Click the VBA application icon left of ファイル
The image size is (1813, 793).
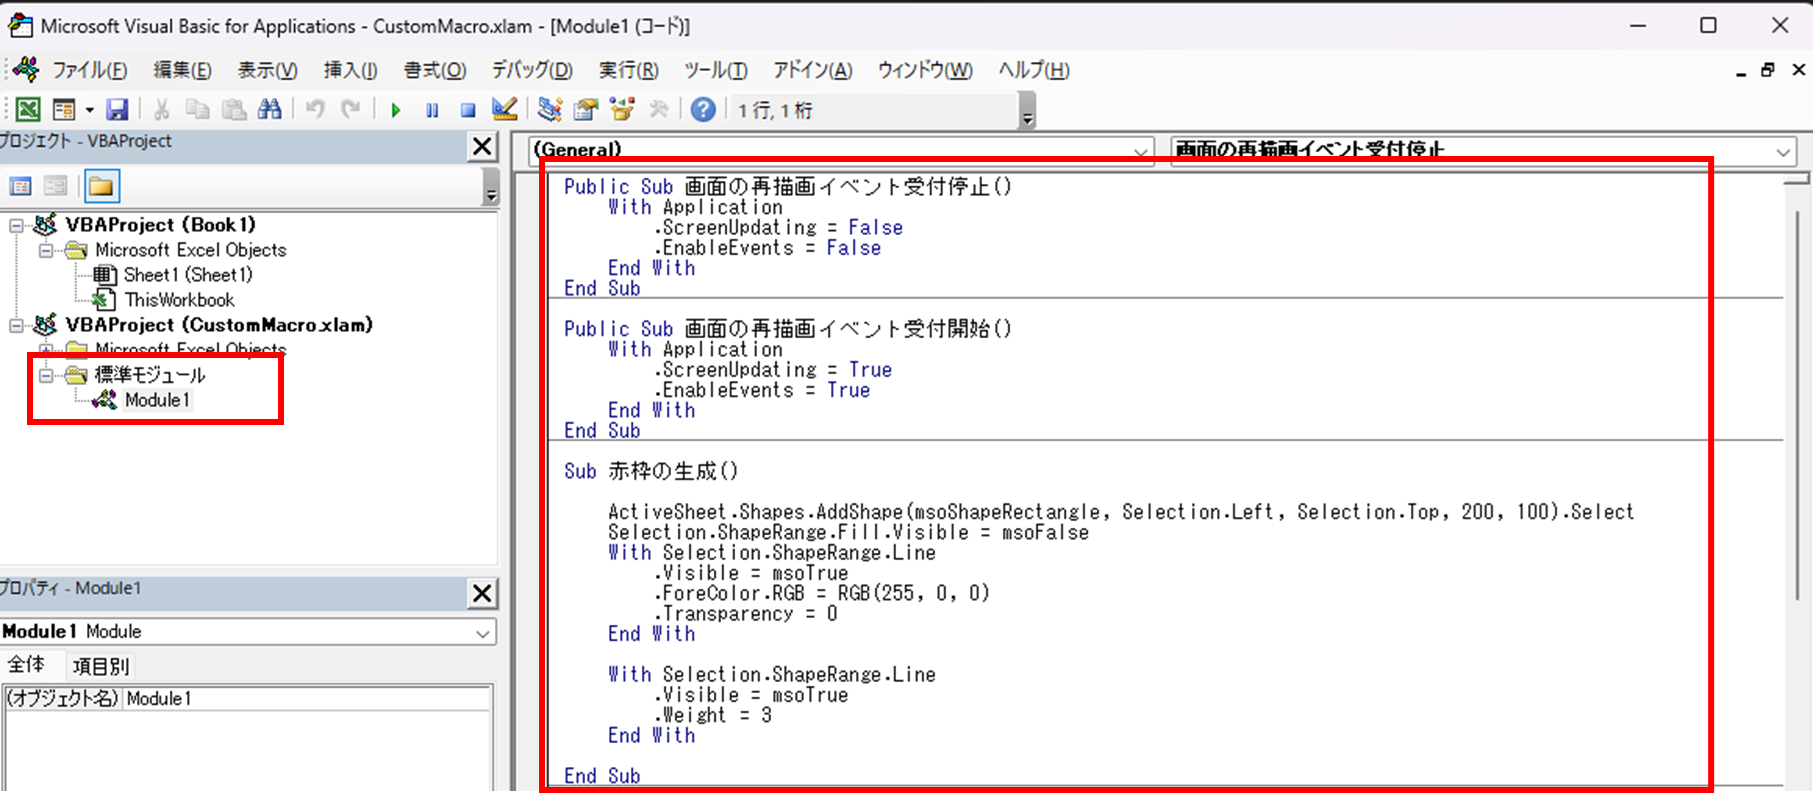28,69
